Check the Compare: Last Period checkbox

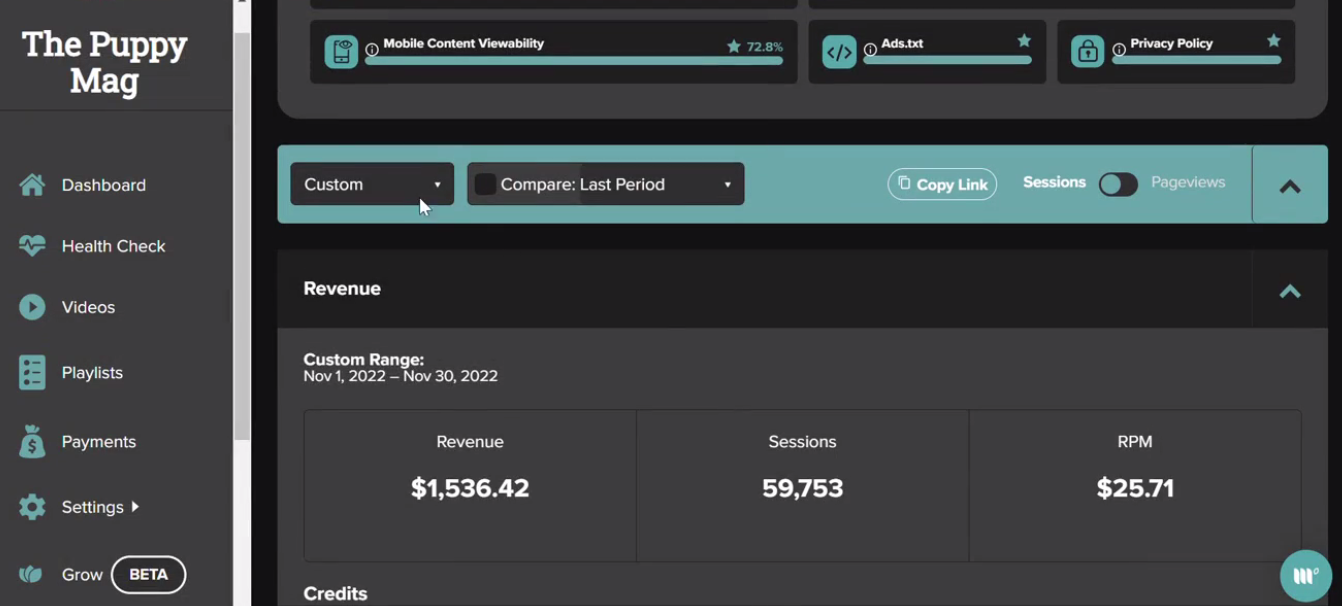(x=485, y=184)
